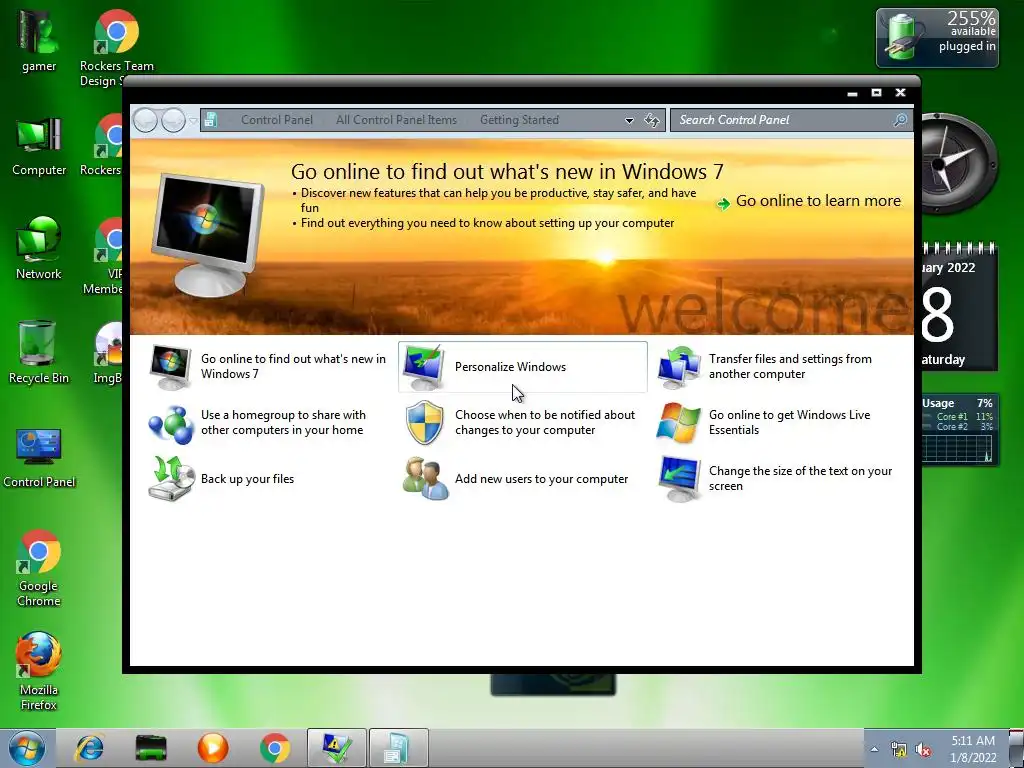Open the Windows Start button
The image size is (1024, 768).
click(27, 748)
